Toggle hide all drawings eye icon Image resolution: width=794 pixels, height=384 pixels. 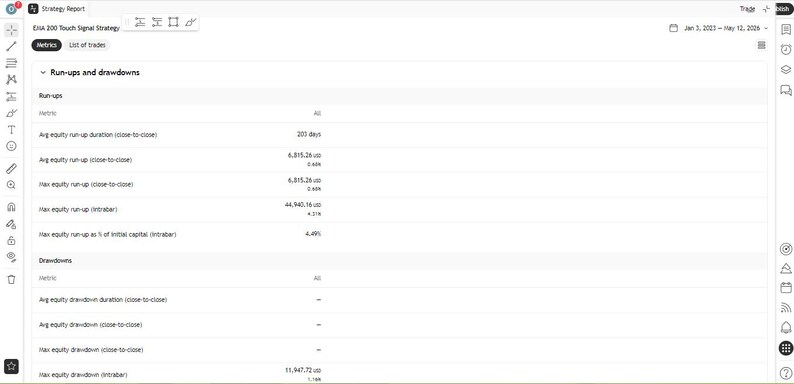(x=11, y=257)
